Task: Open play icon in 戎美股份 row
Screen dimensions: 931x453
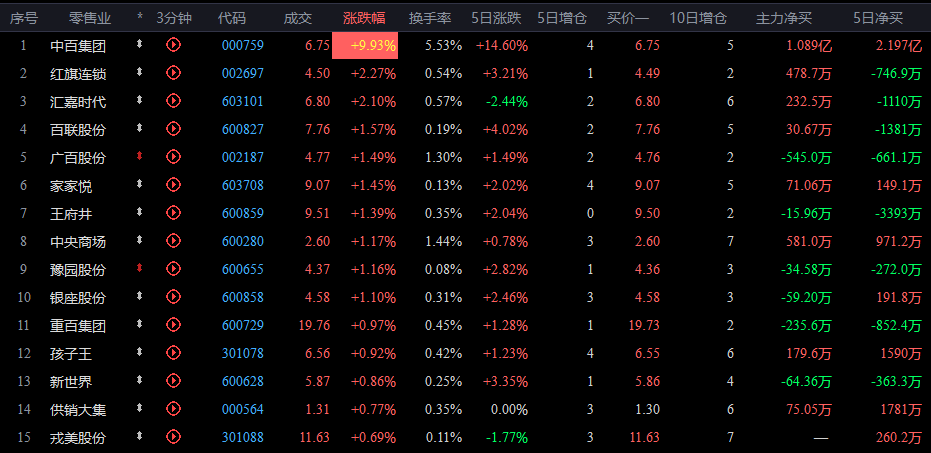Action: [x=173, y=437]
